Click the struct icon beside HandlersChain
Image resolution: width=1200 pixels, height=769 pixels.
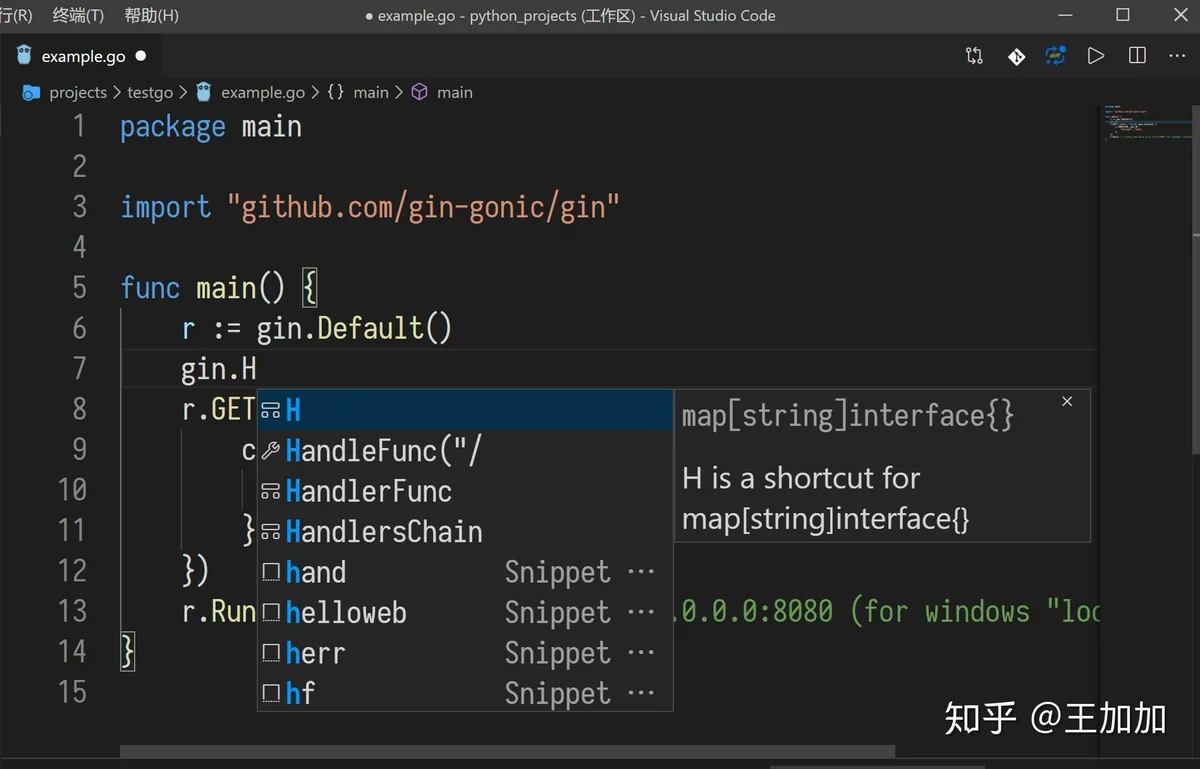(x=270, y=532)
